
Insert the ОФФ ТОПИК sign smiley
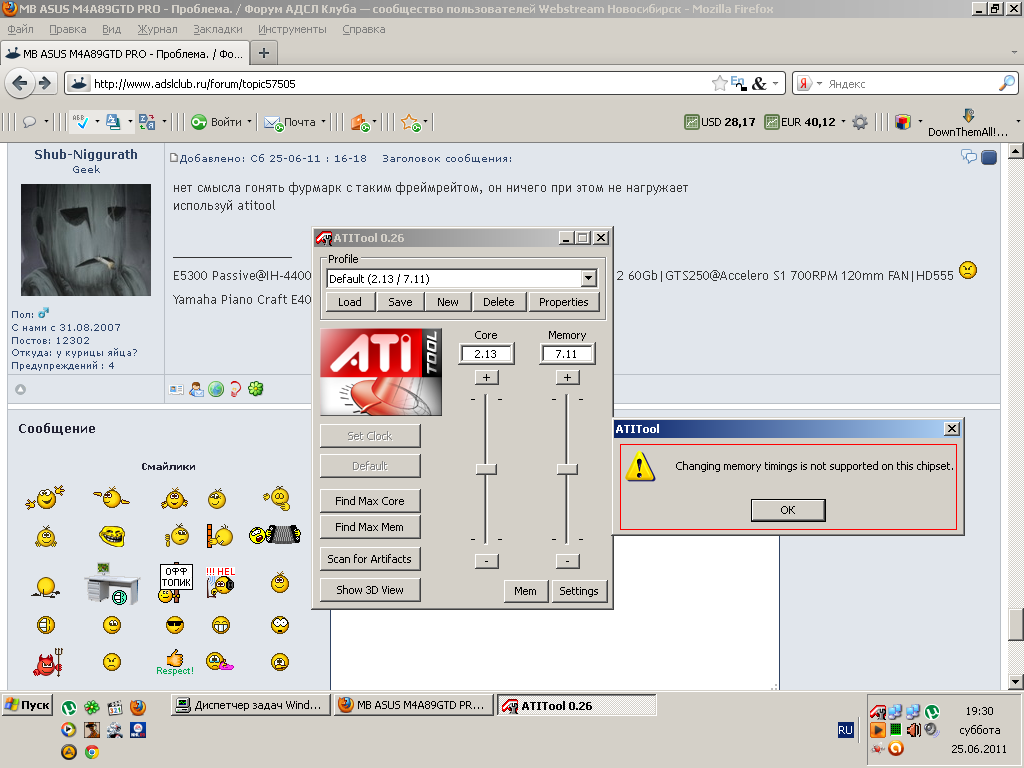[176, 583]
